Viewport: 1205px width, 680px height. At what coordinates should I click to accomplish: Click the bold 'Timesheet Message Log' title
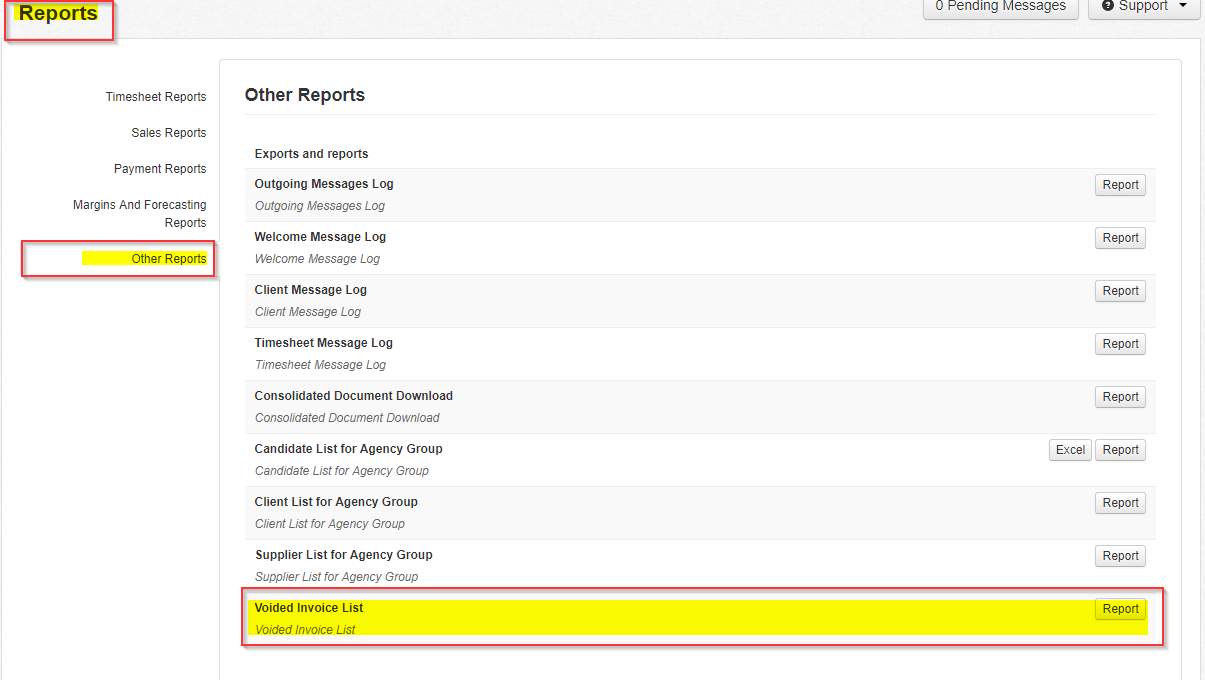(324, 343)
